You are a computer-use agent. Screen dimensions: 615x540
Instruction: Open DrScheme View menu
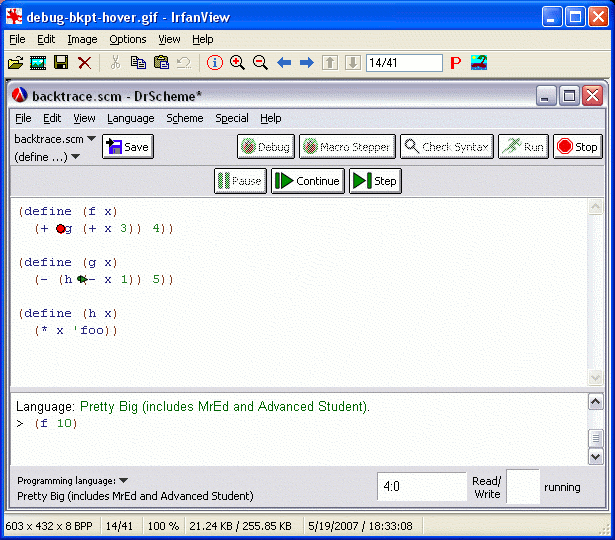(x=84, y=118)
